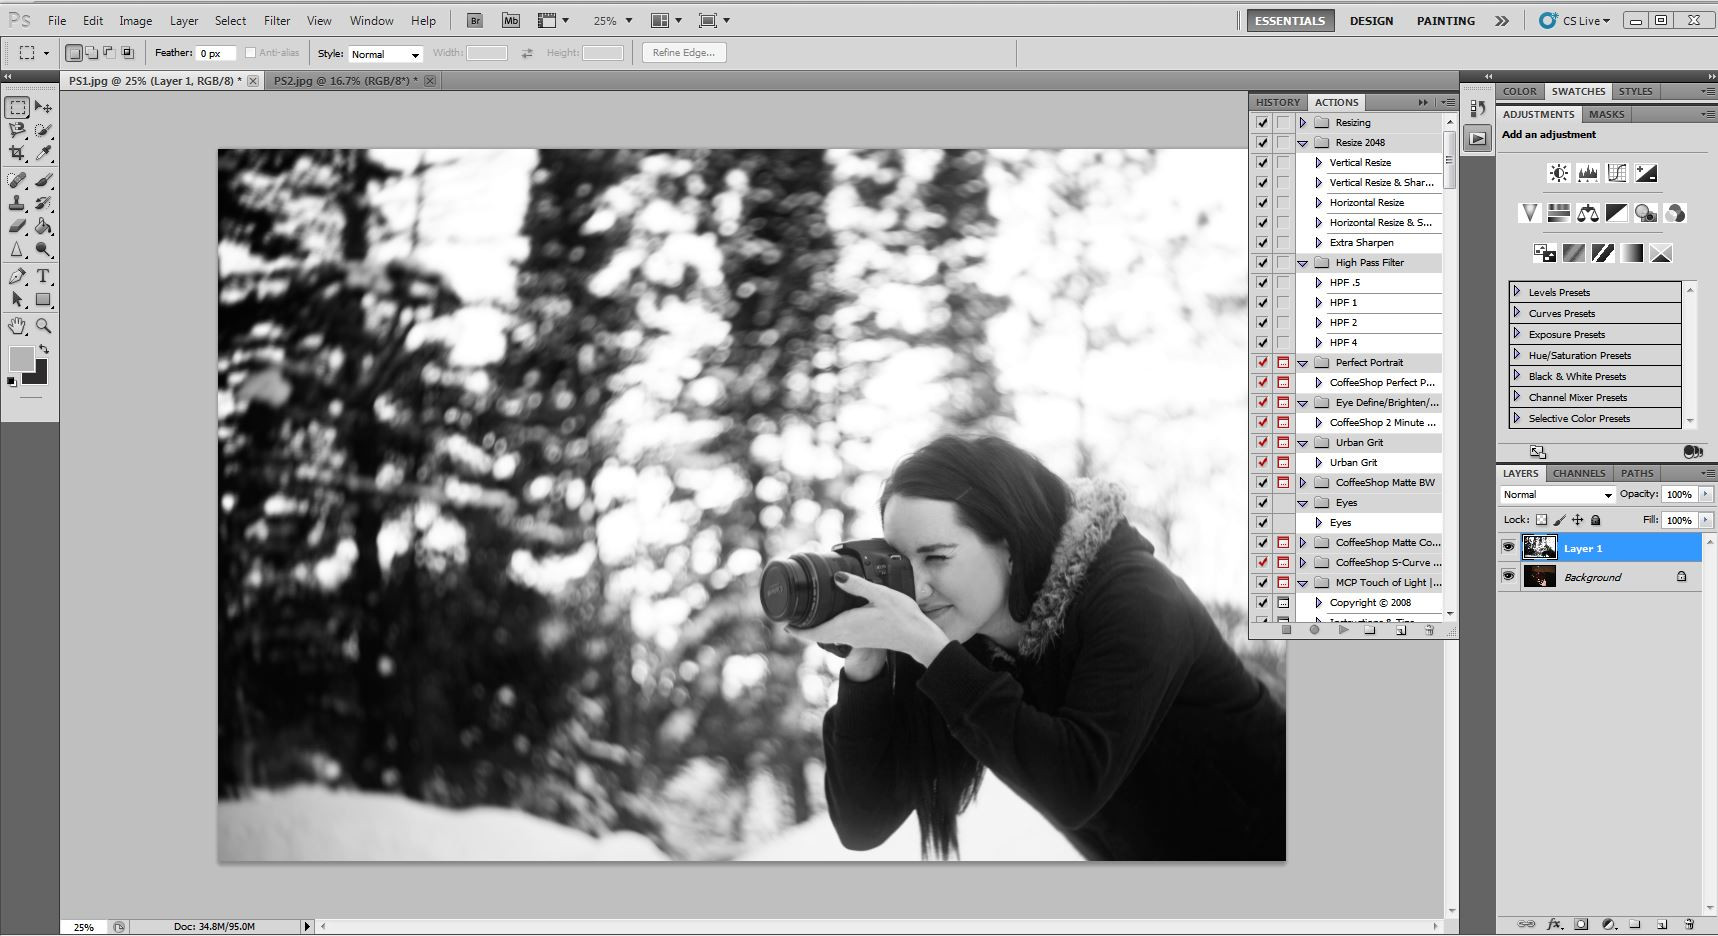Switch to the Painting workspace
This screenshot has width=1718, height=936.
coord(1445,20)
